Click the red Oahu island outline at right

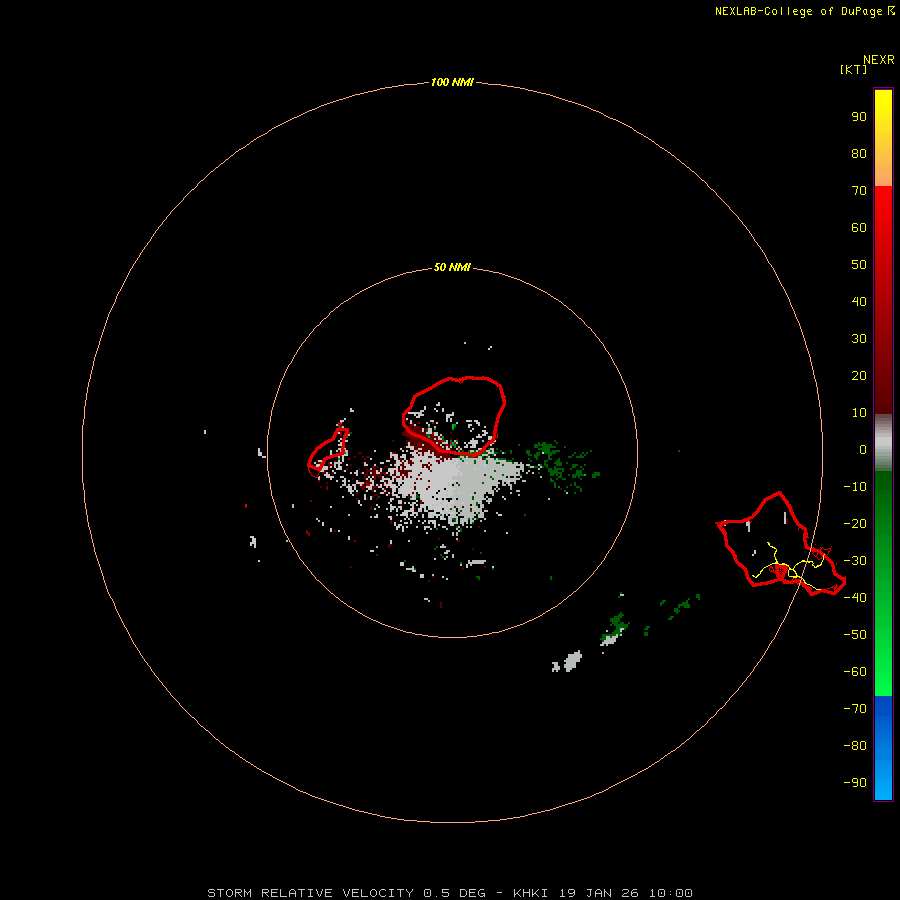(x=781, y=544)
